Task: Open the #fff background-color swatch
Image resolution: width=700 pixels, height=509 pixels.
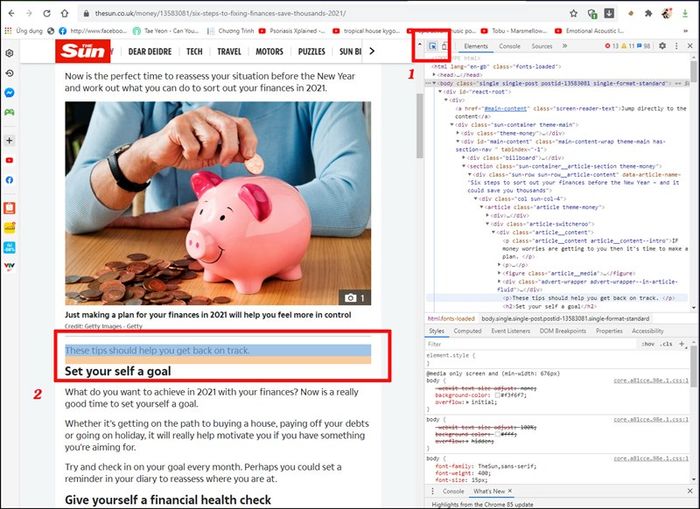Action: (497, 434)
